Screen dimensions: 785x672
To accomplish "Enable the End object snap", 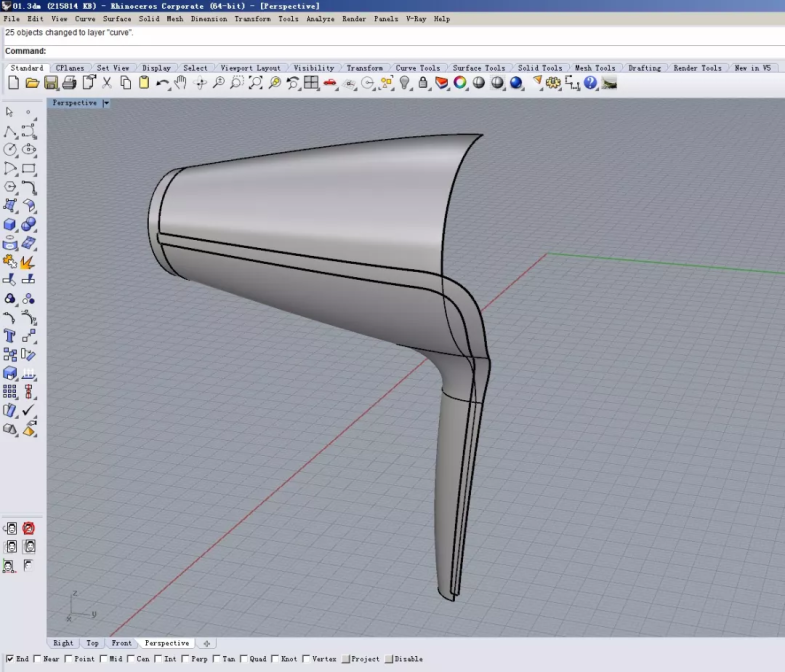I will (8, 659).
